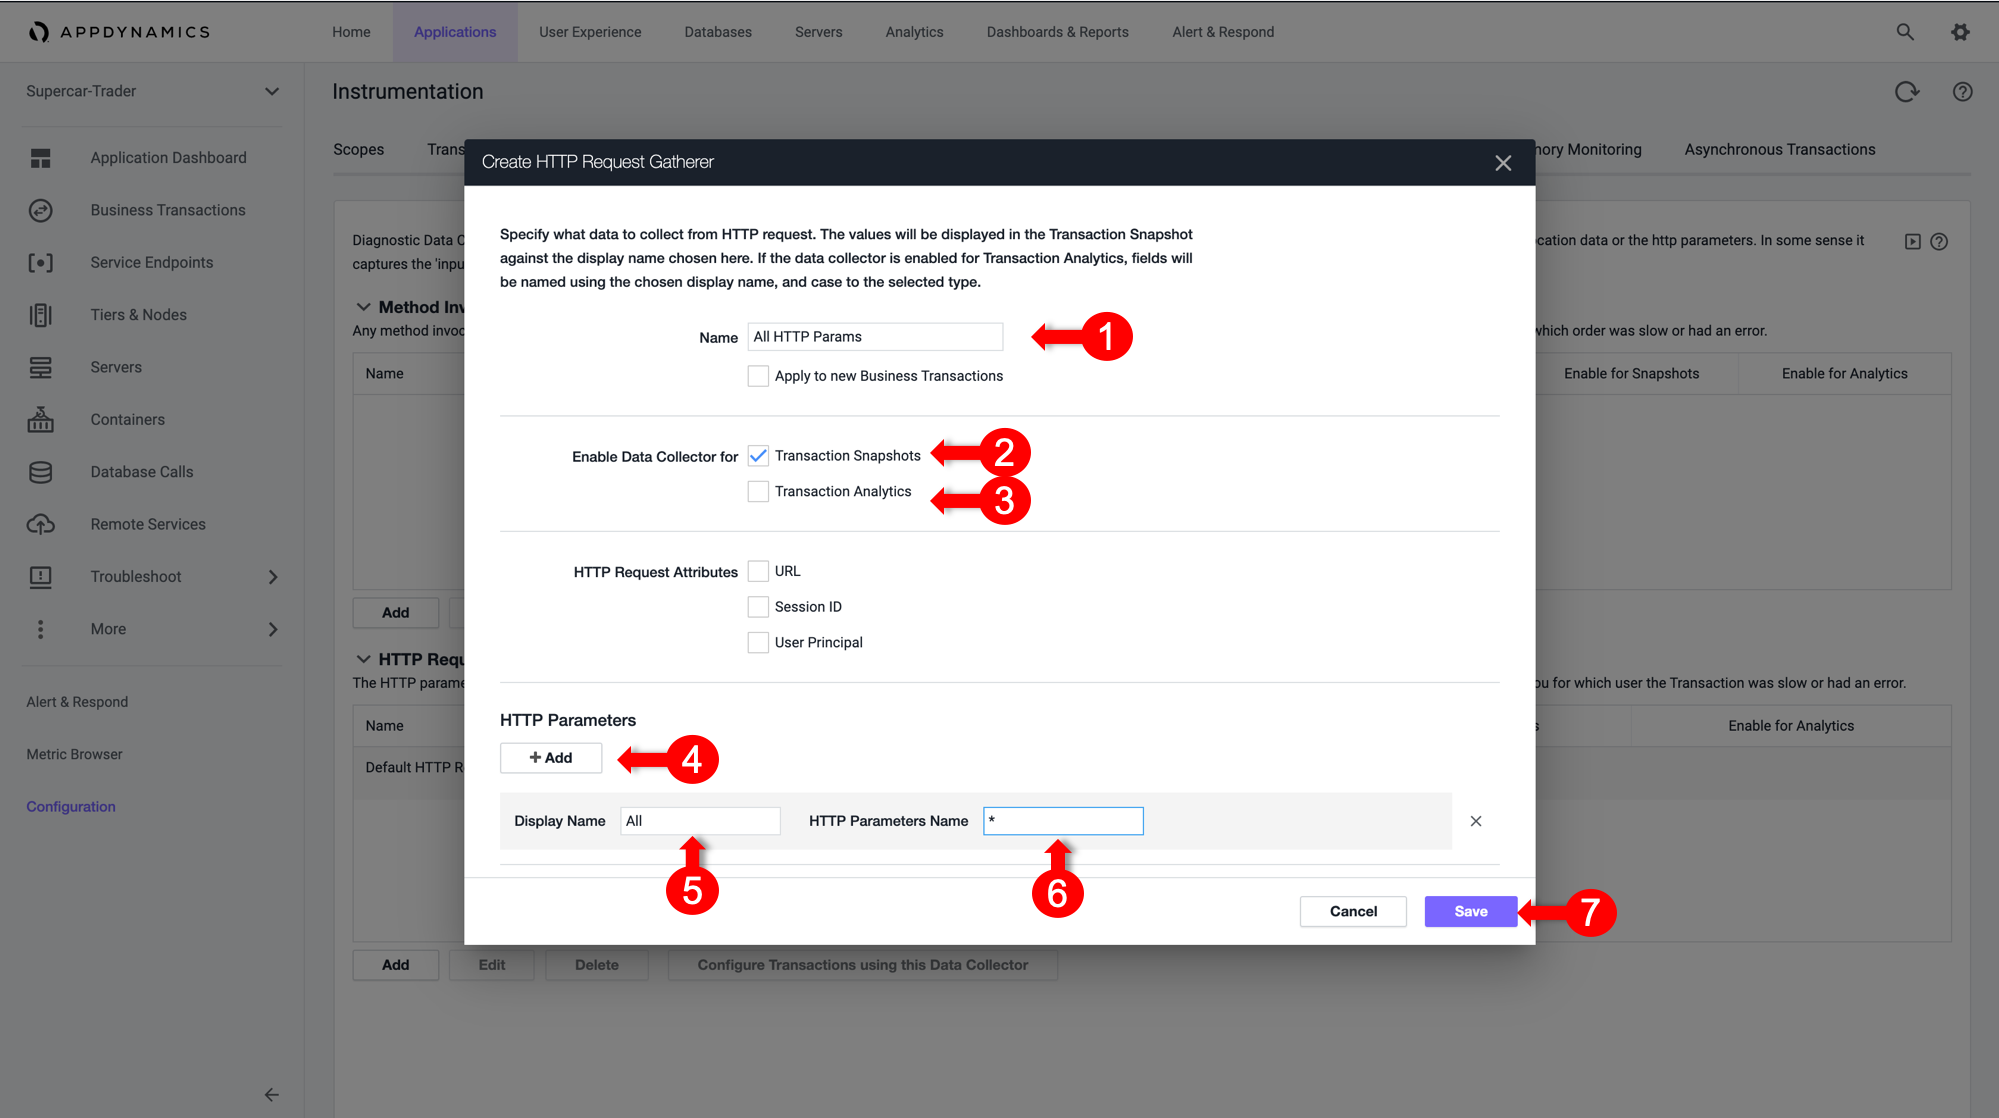
Task: Click the refresh icon near Instrumentation
Action: 1907,92
